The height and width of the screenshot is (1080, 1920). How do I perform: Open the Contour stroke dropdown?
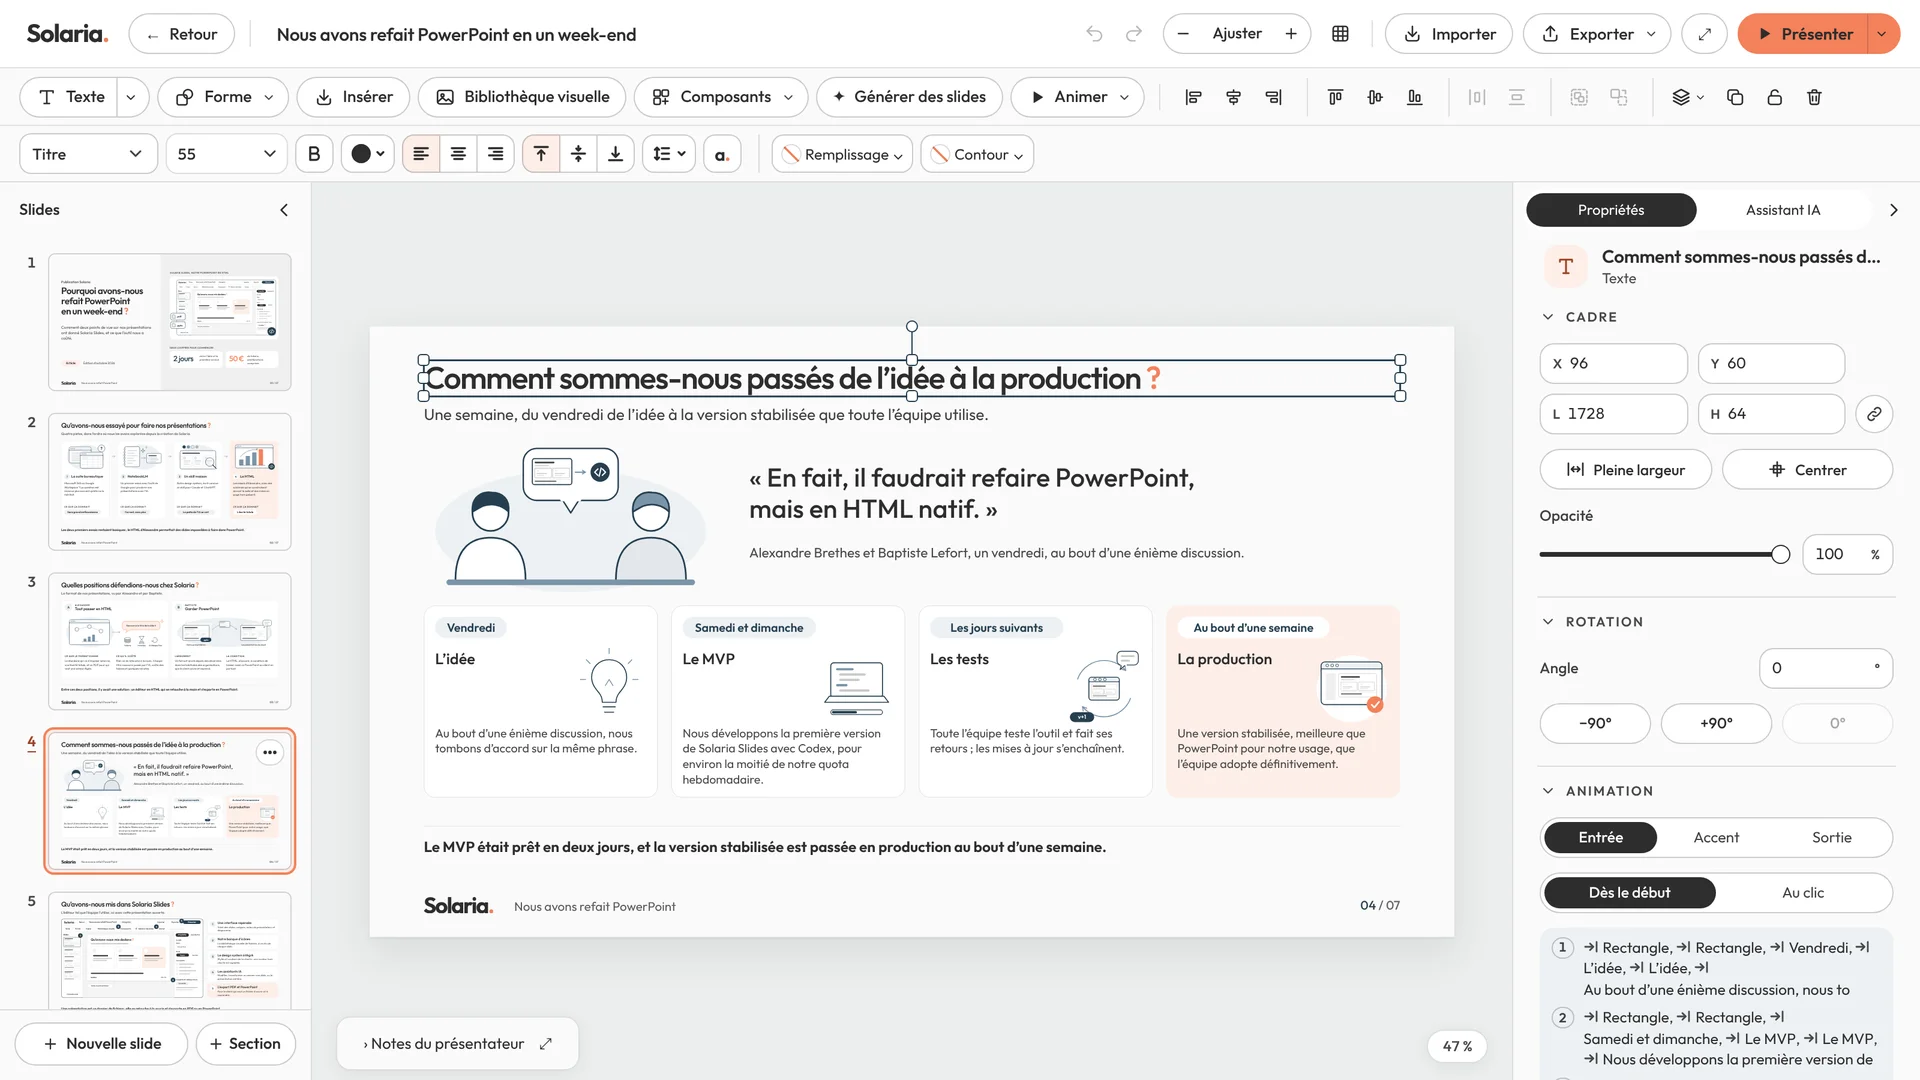[x=977, y=154]
